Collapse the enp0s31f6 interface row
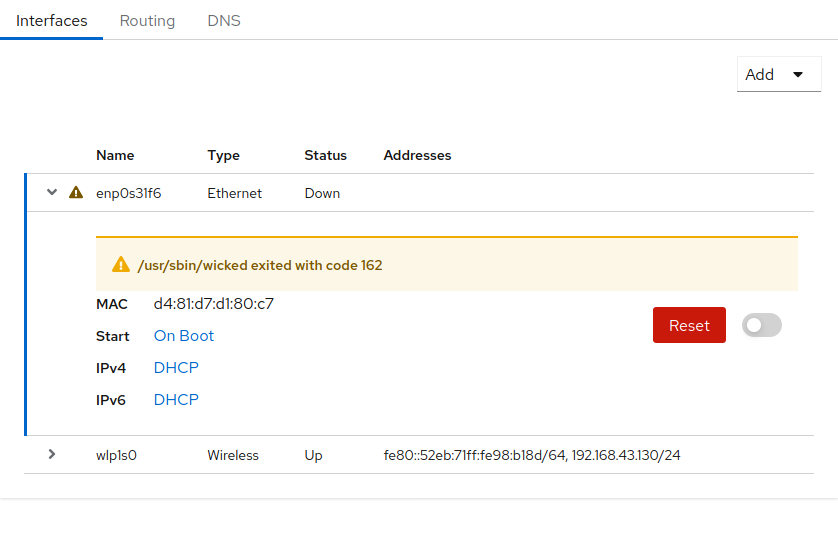The image size is (838, 549). (52, 193)
